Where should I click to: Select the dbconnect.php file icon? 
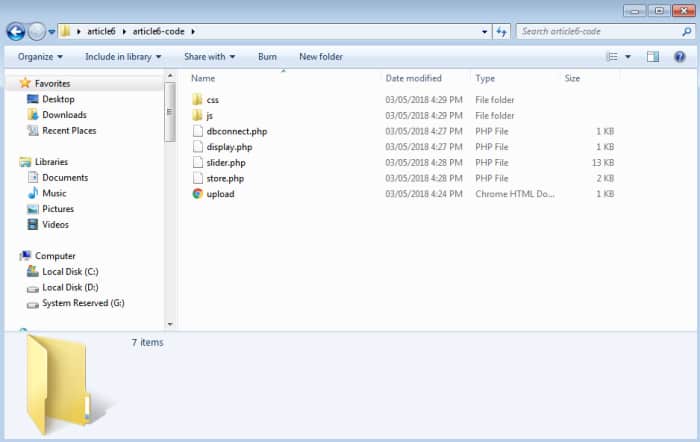(x=197, y=131)
